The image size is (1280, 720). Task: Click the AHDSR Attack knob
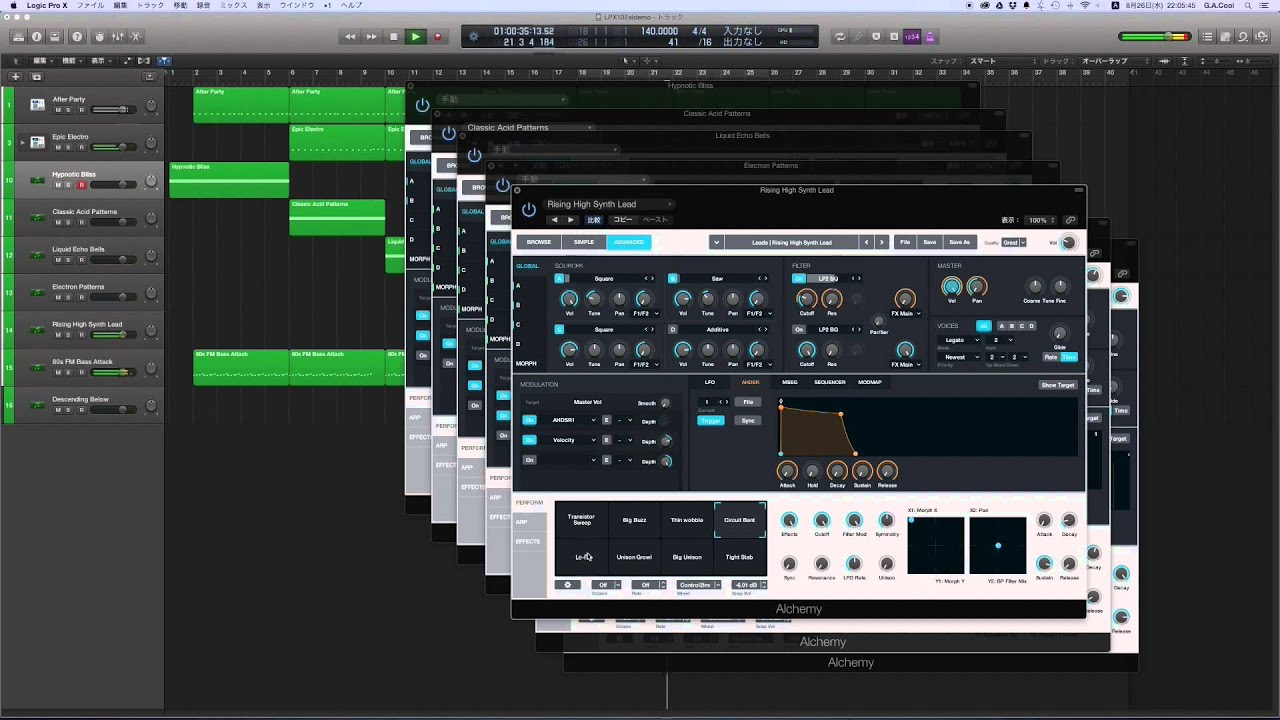[x=787, y=471]
